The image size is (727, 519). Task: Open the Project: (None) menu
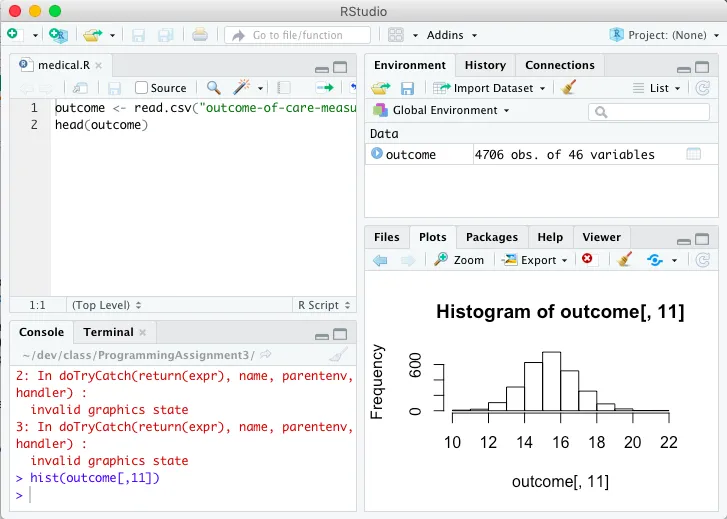point(664,35)
